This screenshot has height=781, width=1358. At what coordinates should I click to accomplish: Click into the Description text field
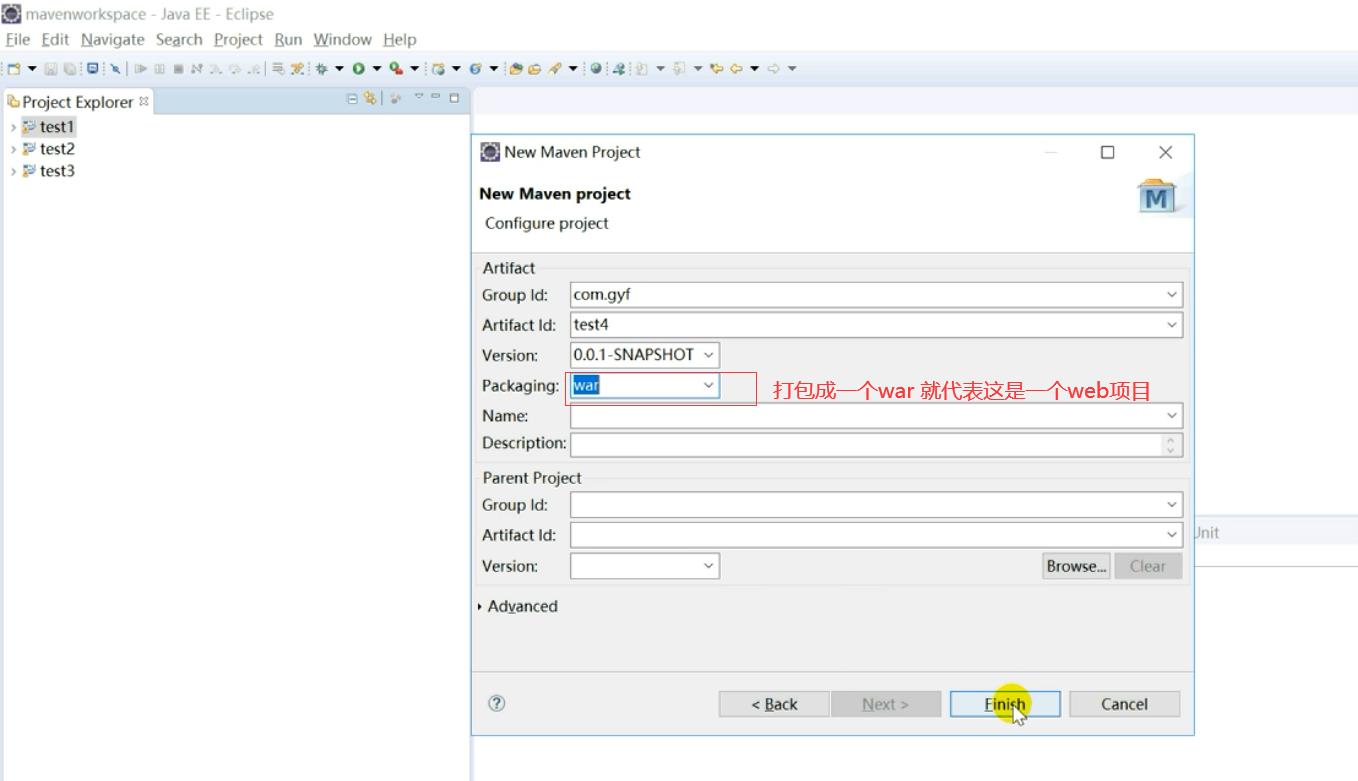pyautogui.click(x=866, y=444)
